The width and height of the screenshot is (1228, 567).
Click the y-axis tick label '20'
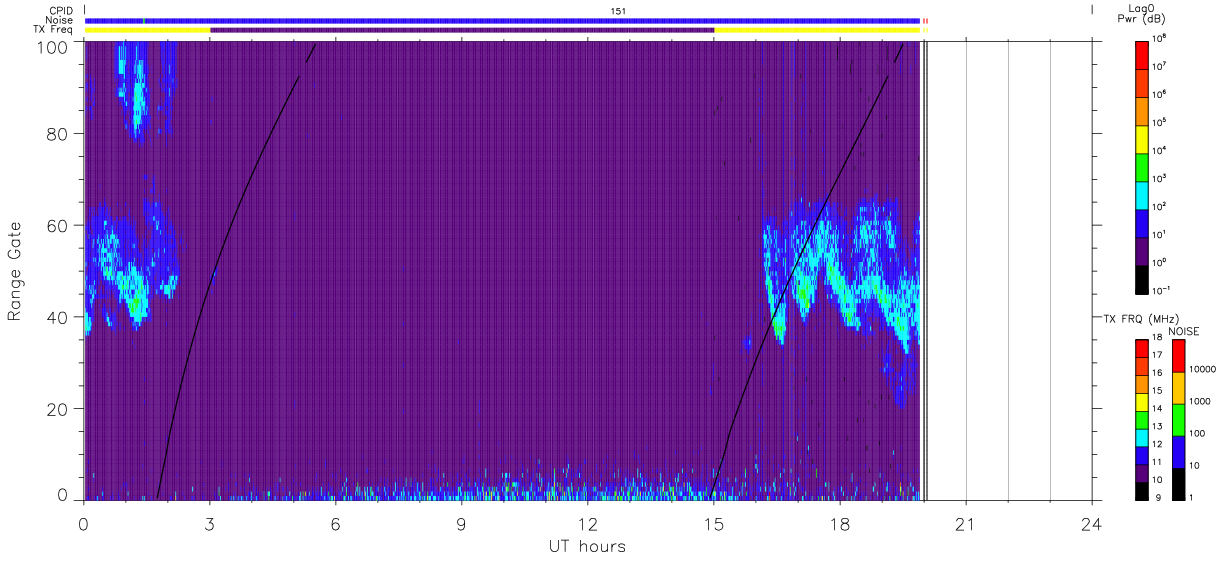[58, 409]
